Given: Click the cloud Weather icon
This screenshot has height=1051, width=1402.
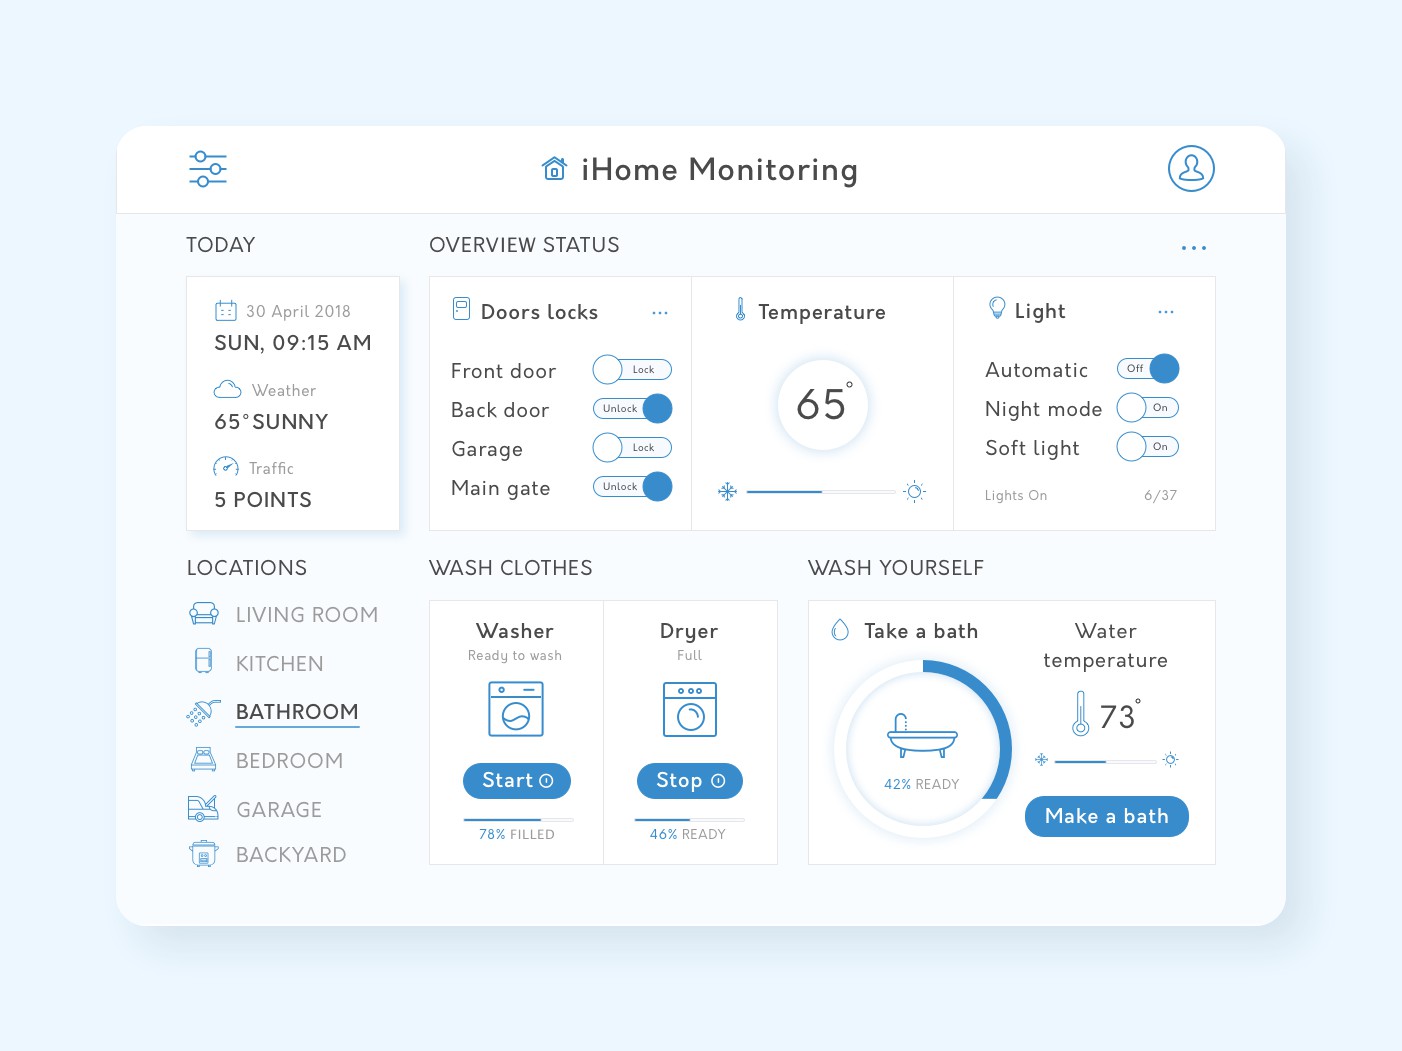Looking at the screenshot, I should (x=227, y=389).
